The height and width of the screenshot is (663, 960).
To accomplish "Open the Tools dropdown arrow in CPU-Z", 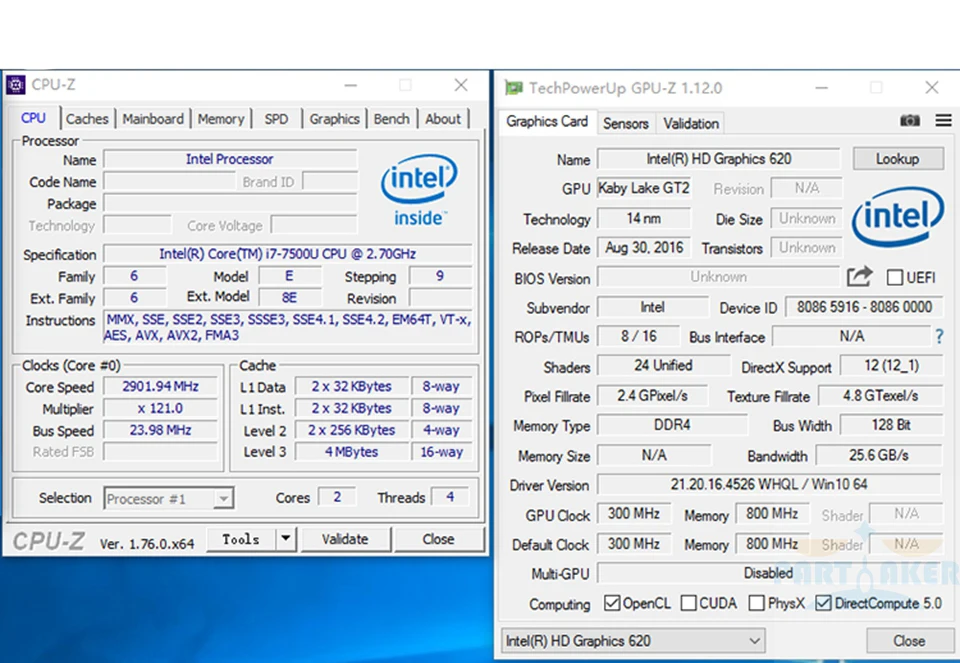I will tap(285, 539).
